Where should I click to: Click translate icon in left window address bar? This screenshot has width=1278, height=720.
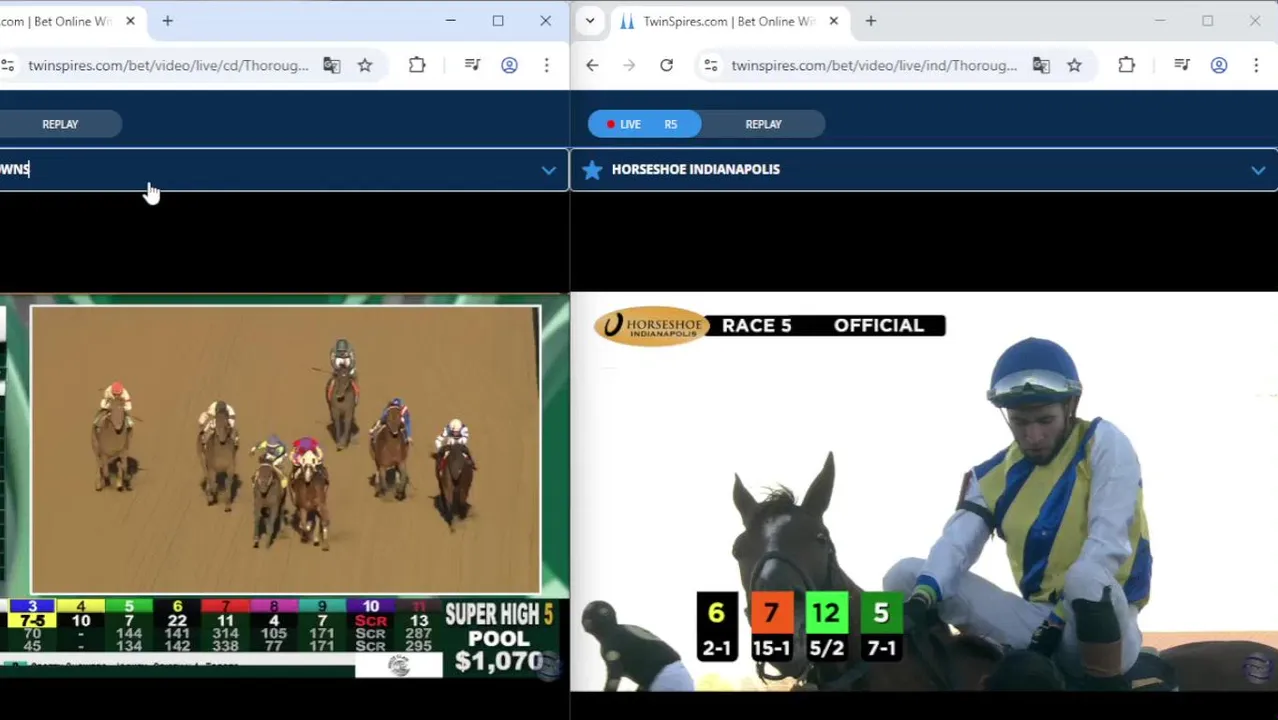click(332, 65)
